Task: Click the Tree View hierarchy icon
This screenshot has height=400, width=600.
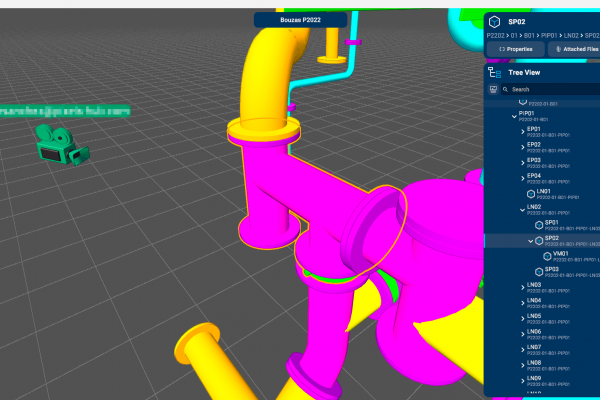Action: (x=493, y=72)
